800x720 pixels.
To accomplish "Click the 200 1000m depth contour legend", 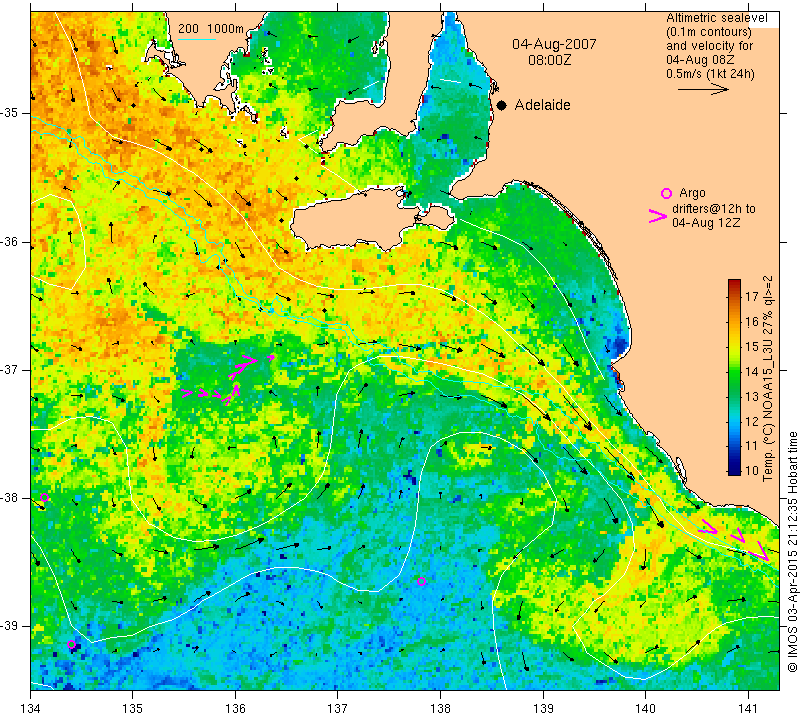I will [211, 29].
